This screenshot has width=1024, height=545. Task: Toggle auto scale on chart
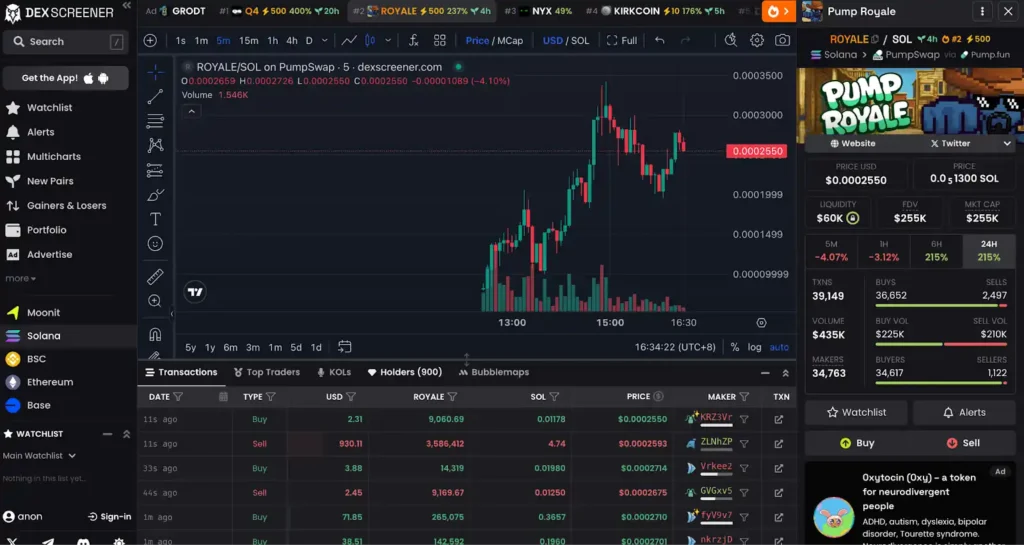point(779,347)
